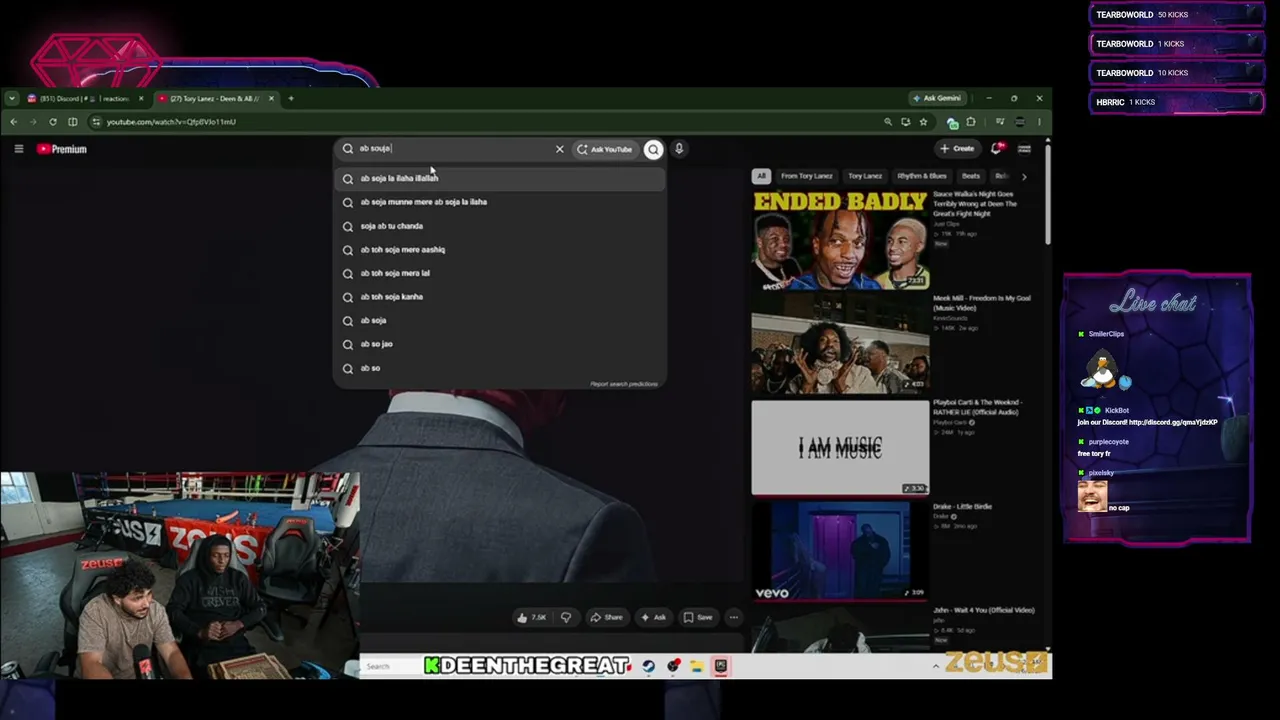This screenshot has width=1280, height=720.
Task: Save the video with the Save button
Action: [698, 617]
